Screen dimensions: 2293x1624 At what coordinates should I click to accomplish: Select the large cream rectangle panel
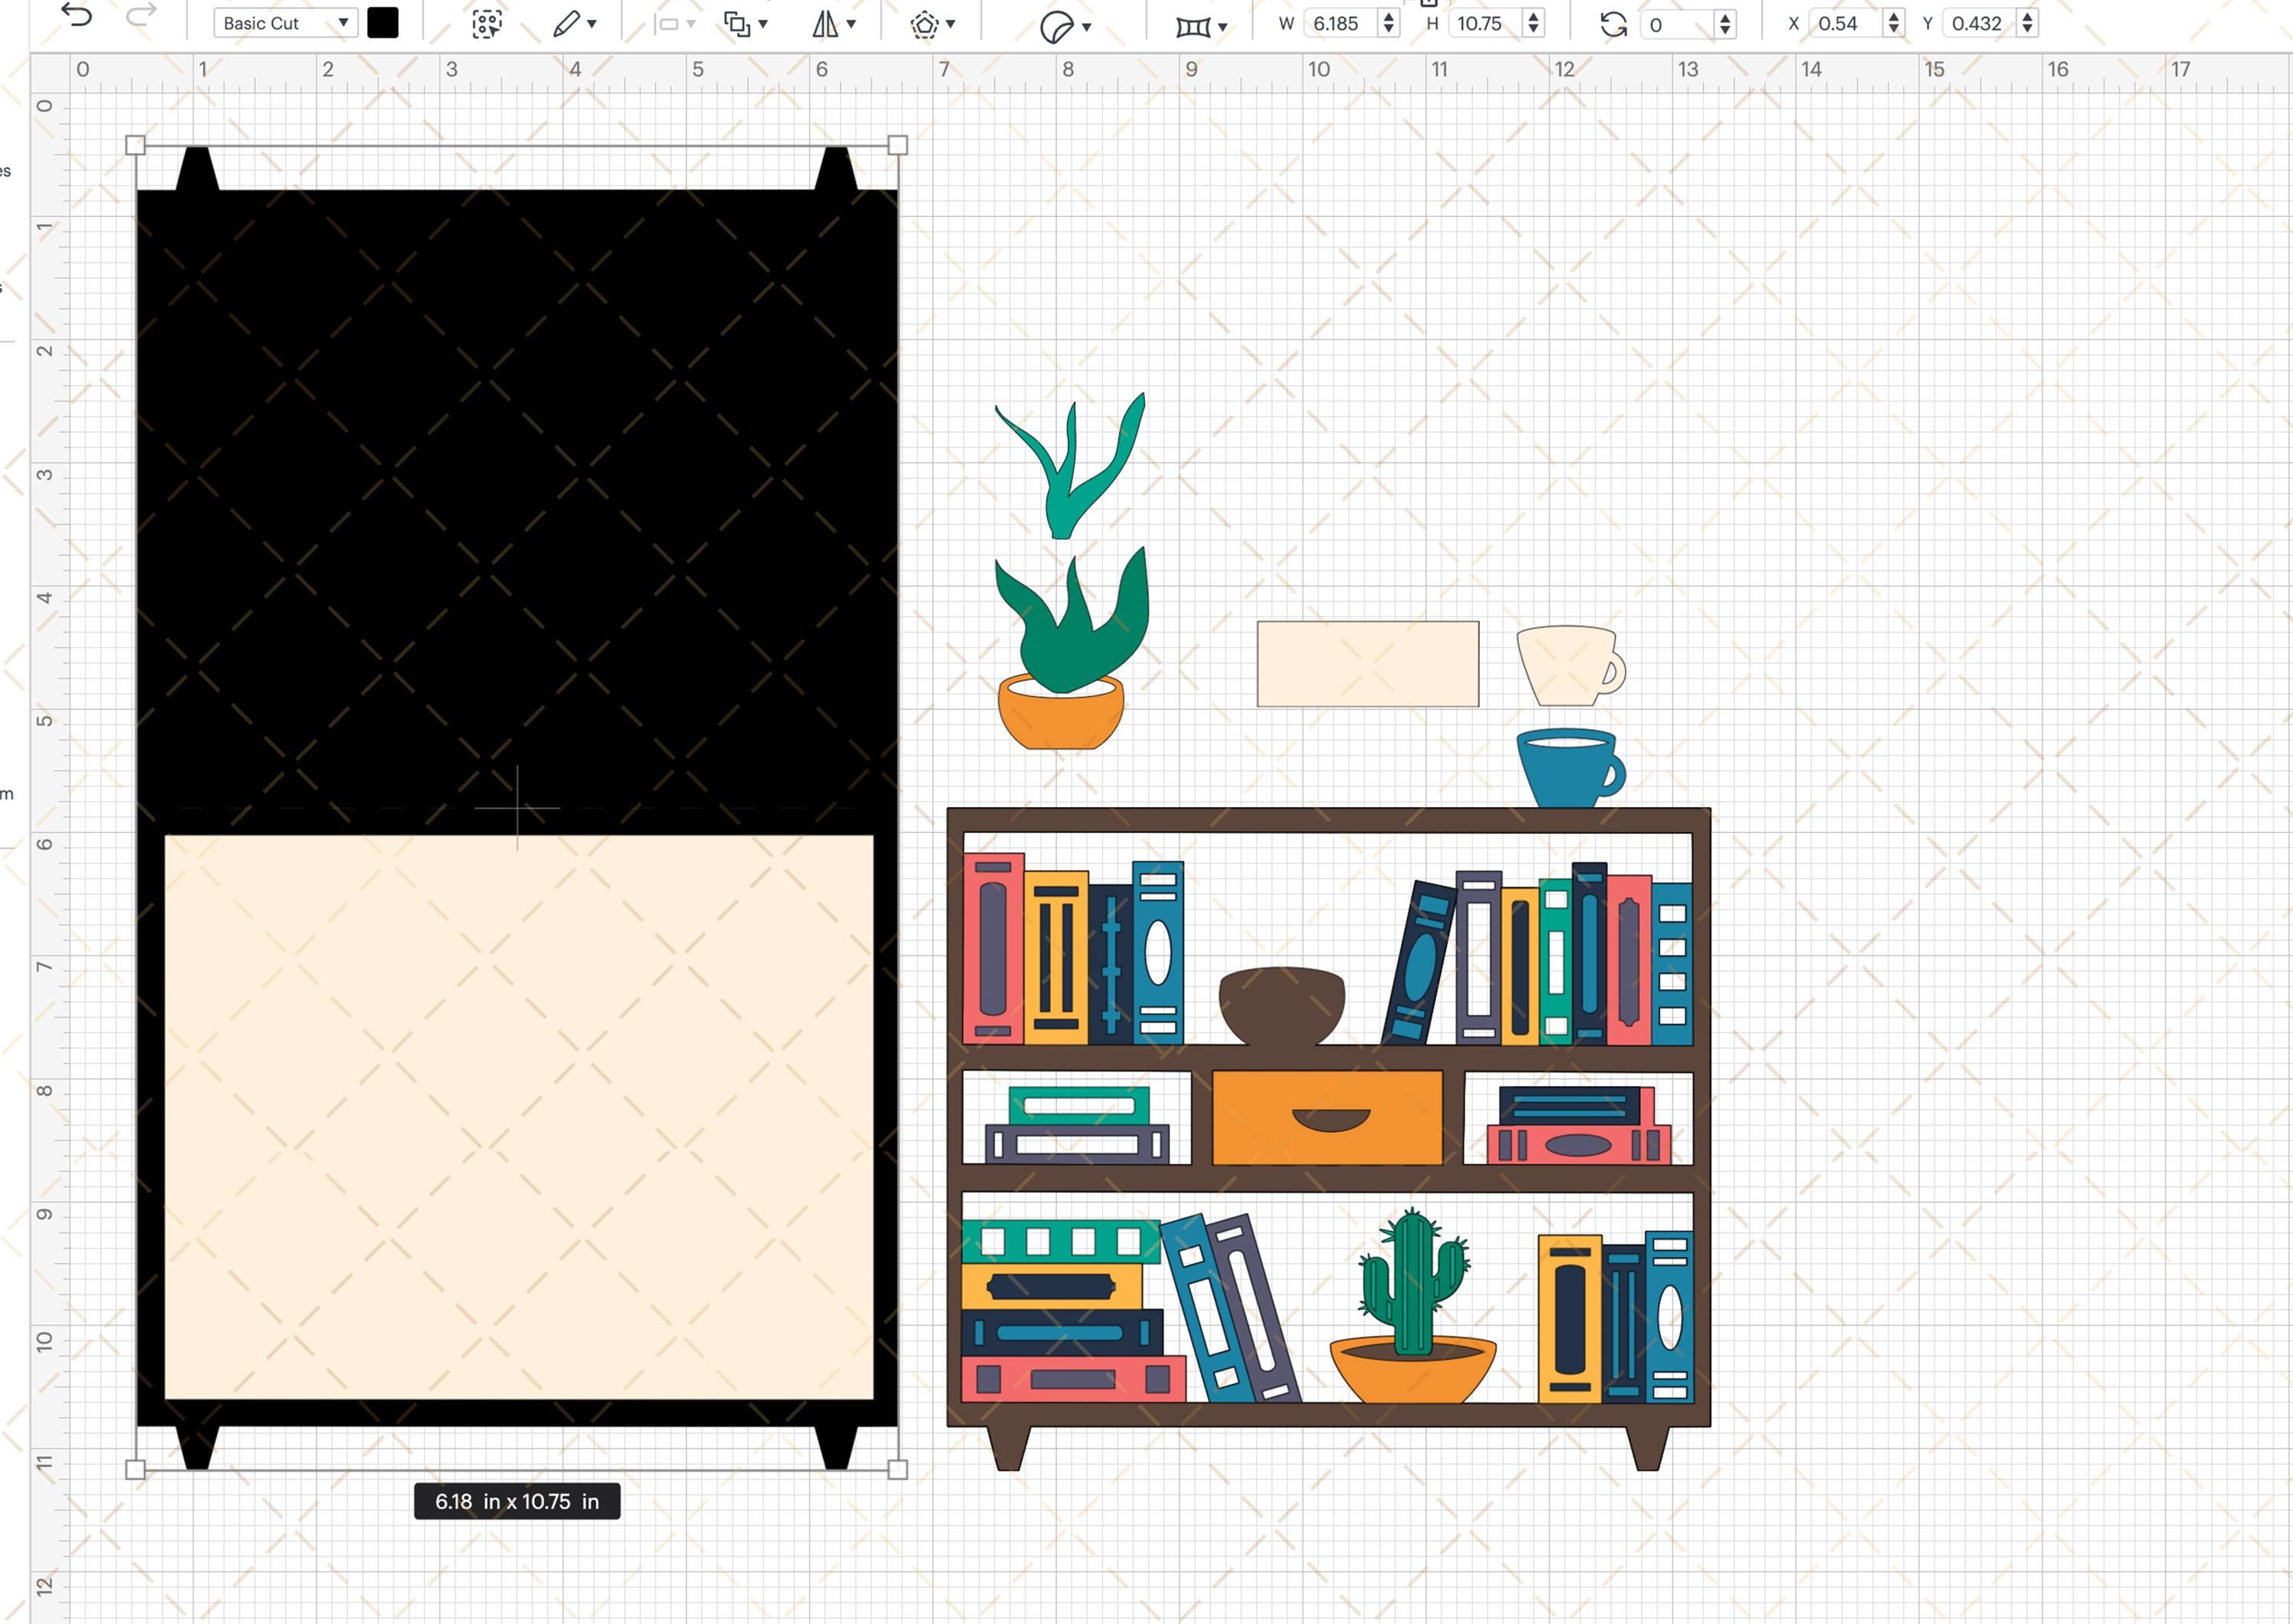[519, 1117]
